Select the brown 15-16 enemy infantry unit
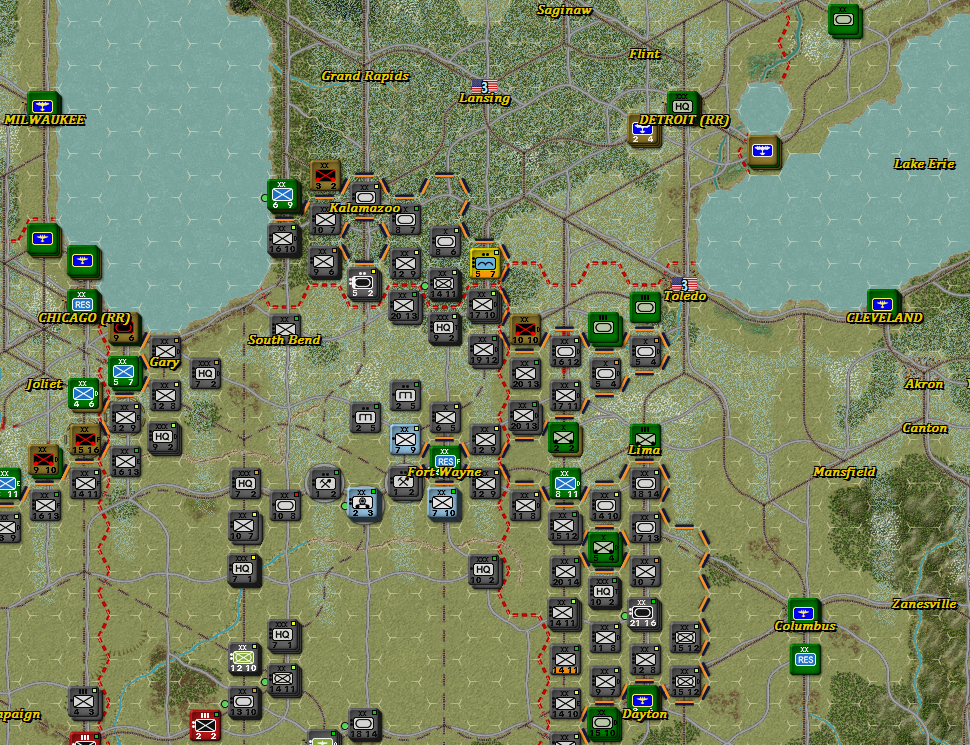 [85, 439]
